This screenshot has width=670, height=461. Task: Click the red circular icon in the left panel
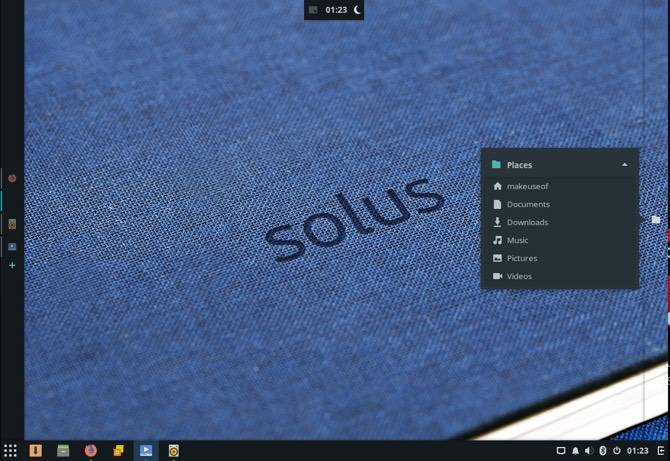[12, 178]
